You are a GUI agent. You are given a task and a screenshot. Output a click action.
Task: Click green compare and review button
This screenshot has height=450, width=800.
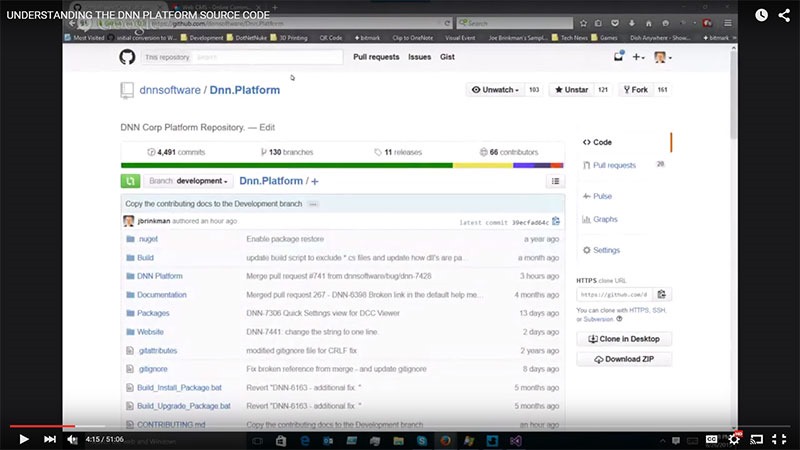(130, 181)
